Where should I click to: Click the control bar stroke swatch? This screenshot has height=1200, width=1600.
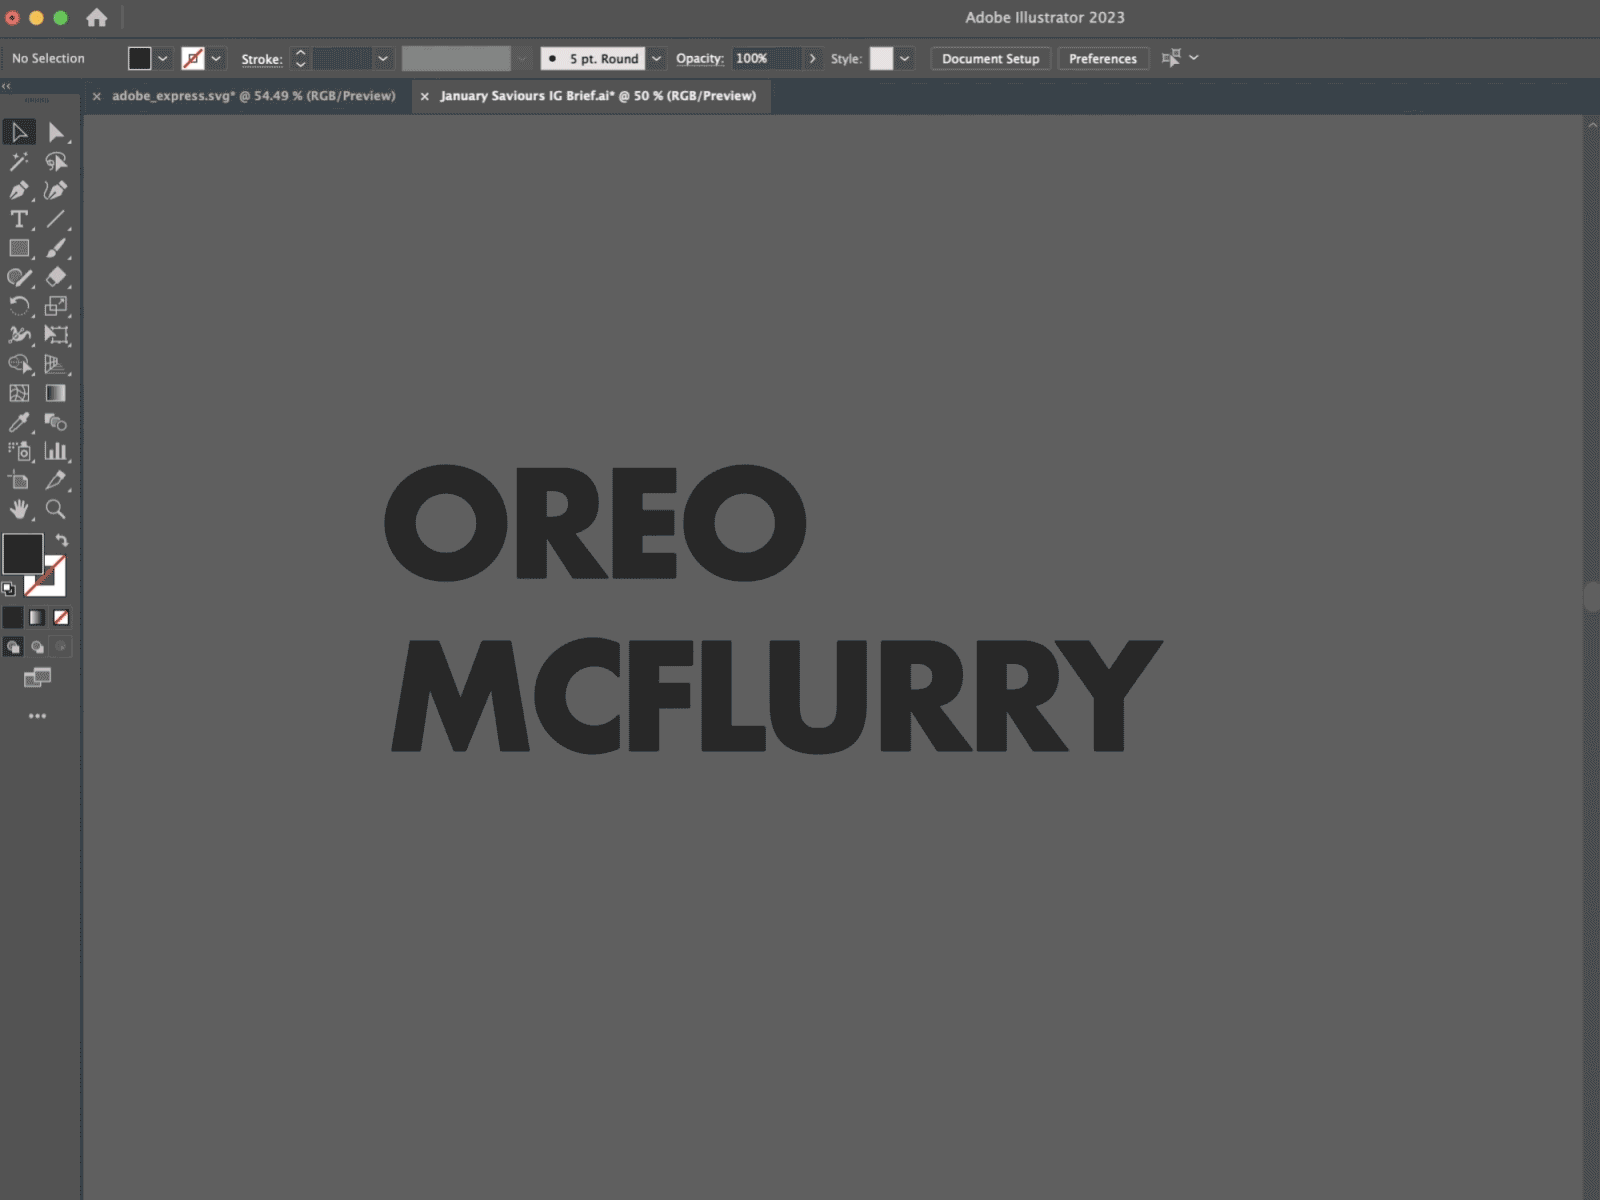click(x=193, y=58)
